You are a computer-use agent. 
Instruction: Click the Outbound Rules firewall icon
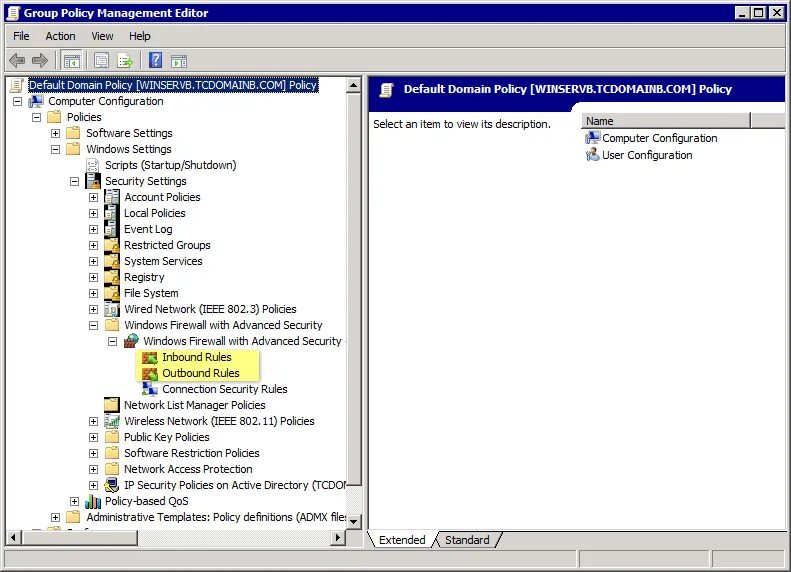tap(150, 374)
